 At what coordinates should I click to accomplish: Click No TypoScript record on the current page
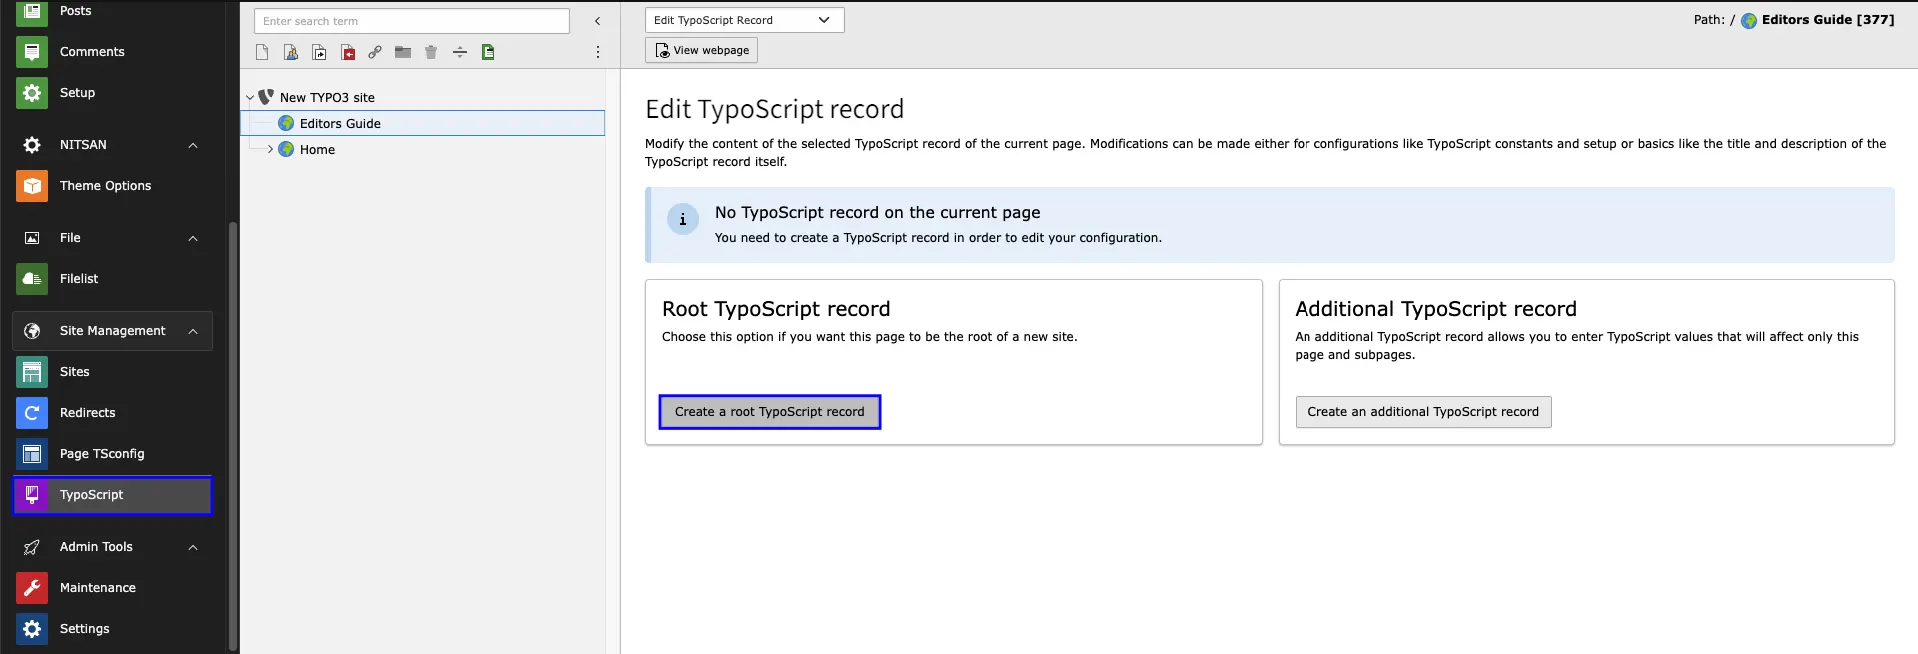(x=877, y=212)
